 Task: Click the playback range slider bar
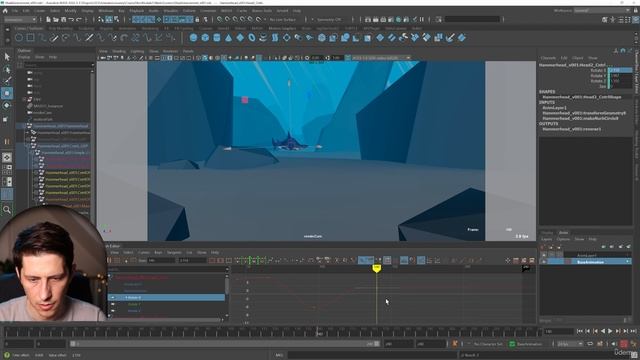click(225, 344)
